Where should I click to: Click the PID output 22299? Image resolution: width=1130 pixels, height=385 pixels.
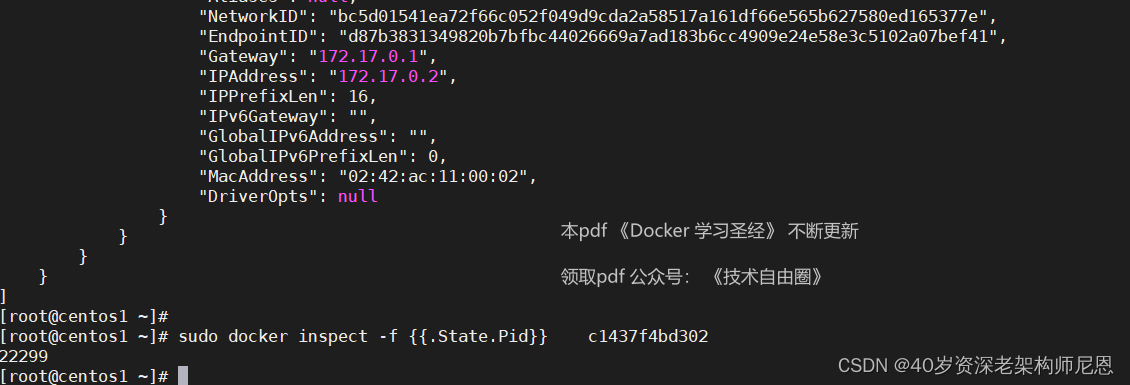click(x=24, y=357)
